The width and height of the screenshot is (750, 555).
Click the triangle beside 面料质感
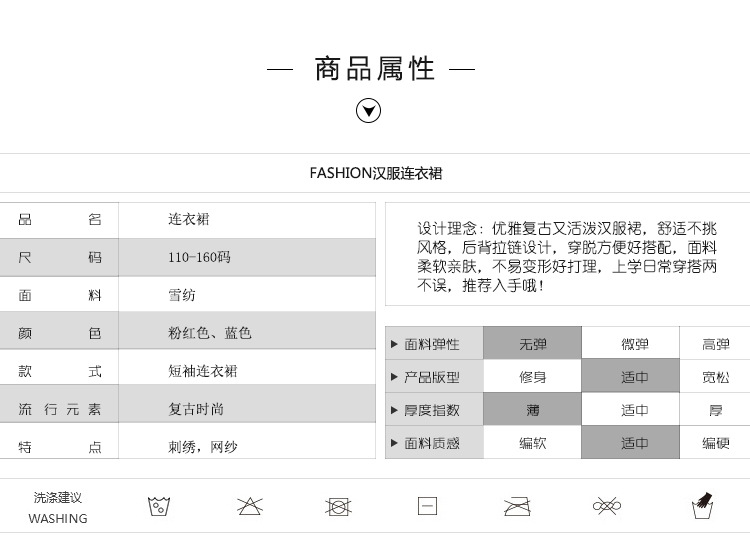(394, 443)
